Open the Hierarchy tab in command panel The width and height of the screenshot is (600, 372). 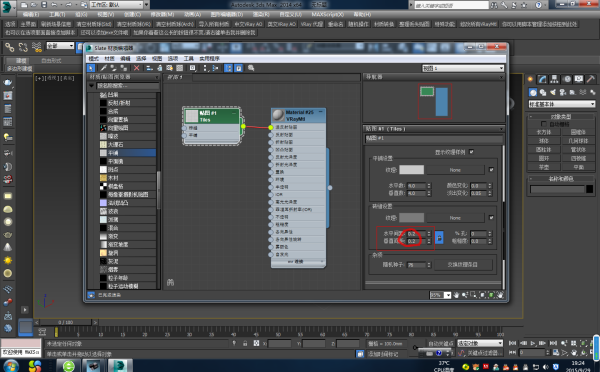pos(554,79)
